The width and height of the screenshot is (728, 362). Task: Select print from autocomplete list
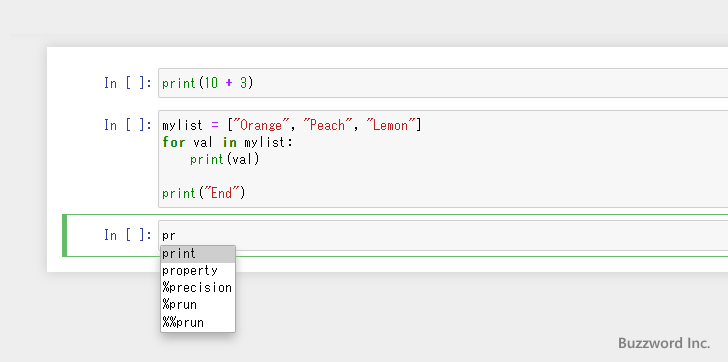pos(198,254)
